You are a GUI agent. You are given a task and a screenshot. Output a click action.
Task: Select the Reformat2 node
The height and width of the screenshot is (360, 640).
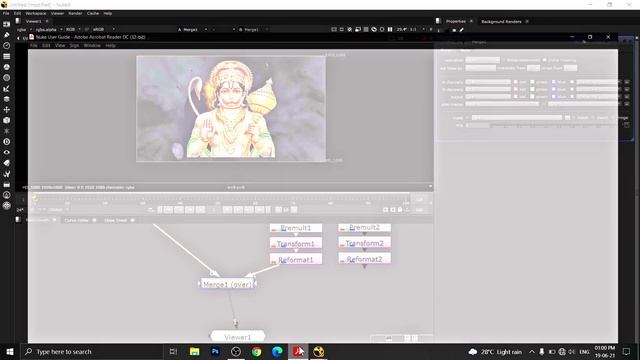pyautogui.click(x=364, y=259)
